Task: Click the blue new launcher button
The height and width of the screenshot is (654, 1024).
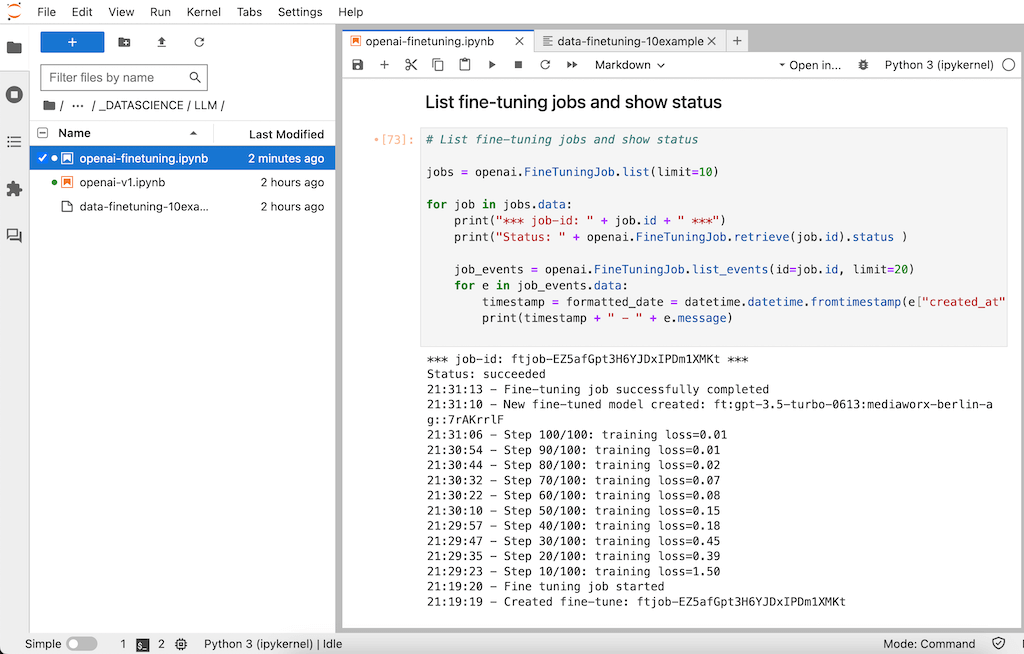Action: pyautogui.click(x=72, y=42)
